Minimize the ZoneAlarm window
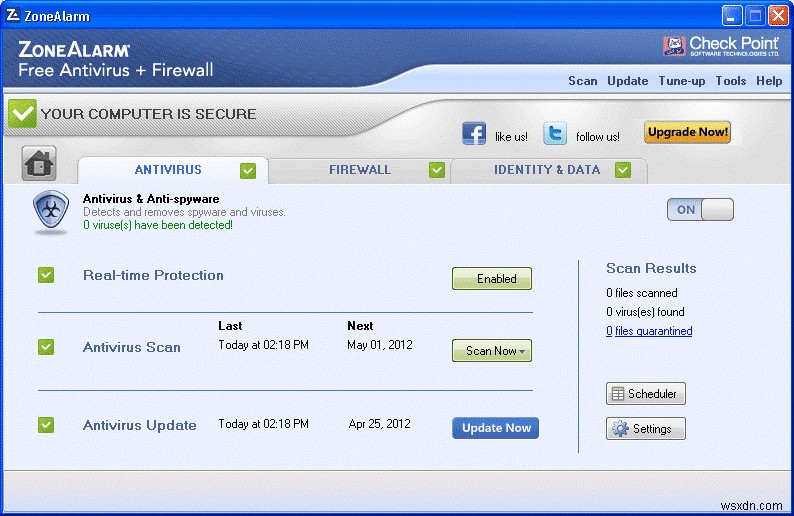Viewport: 794px width, 516px height. (731, 16)
